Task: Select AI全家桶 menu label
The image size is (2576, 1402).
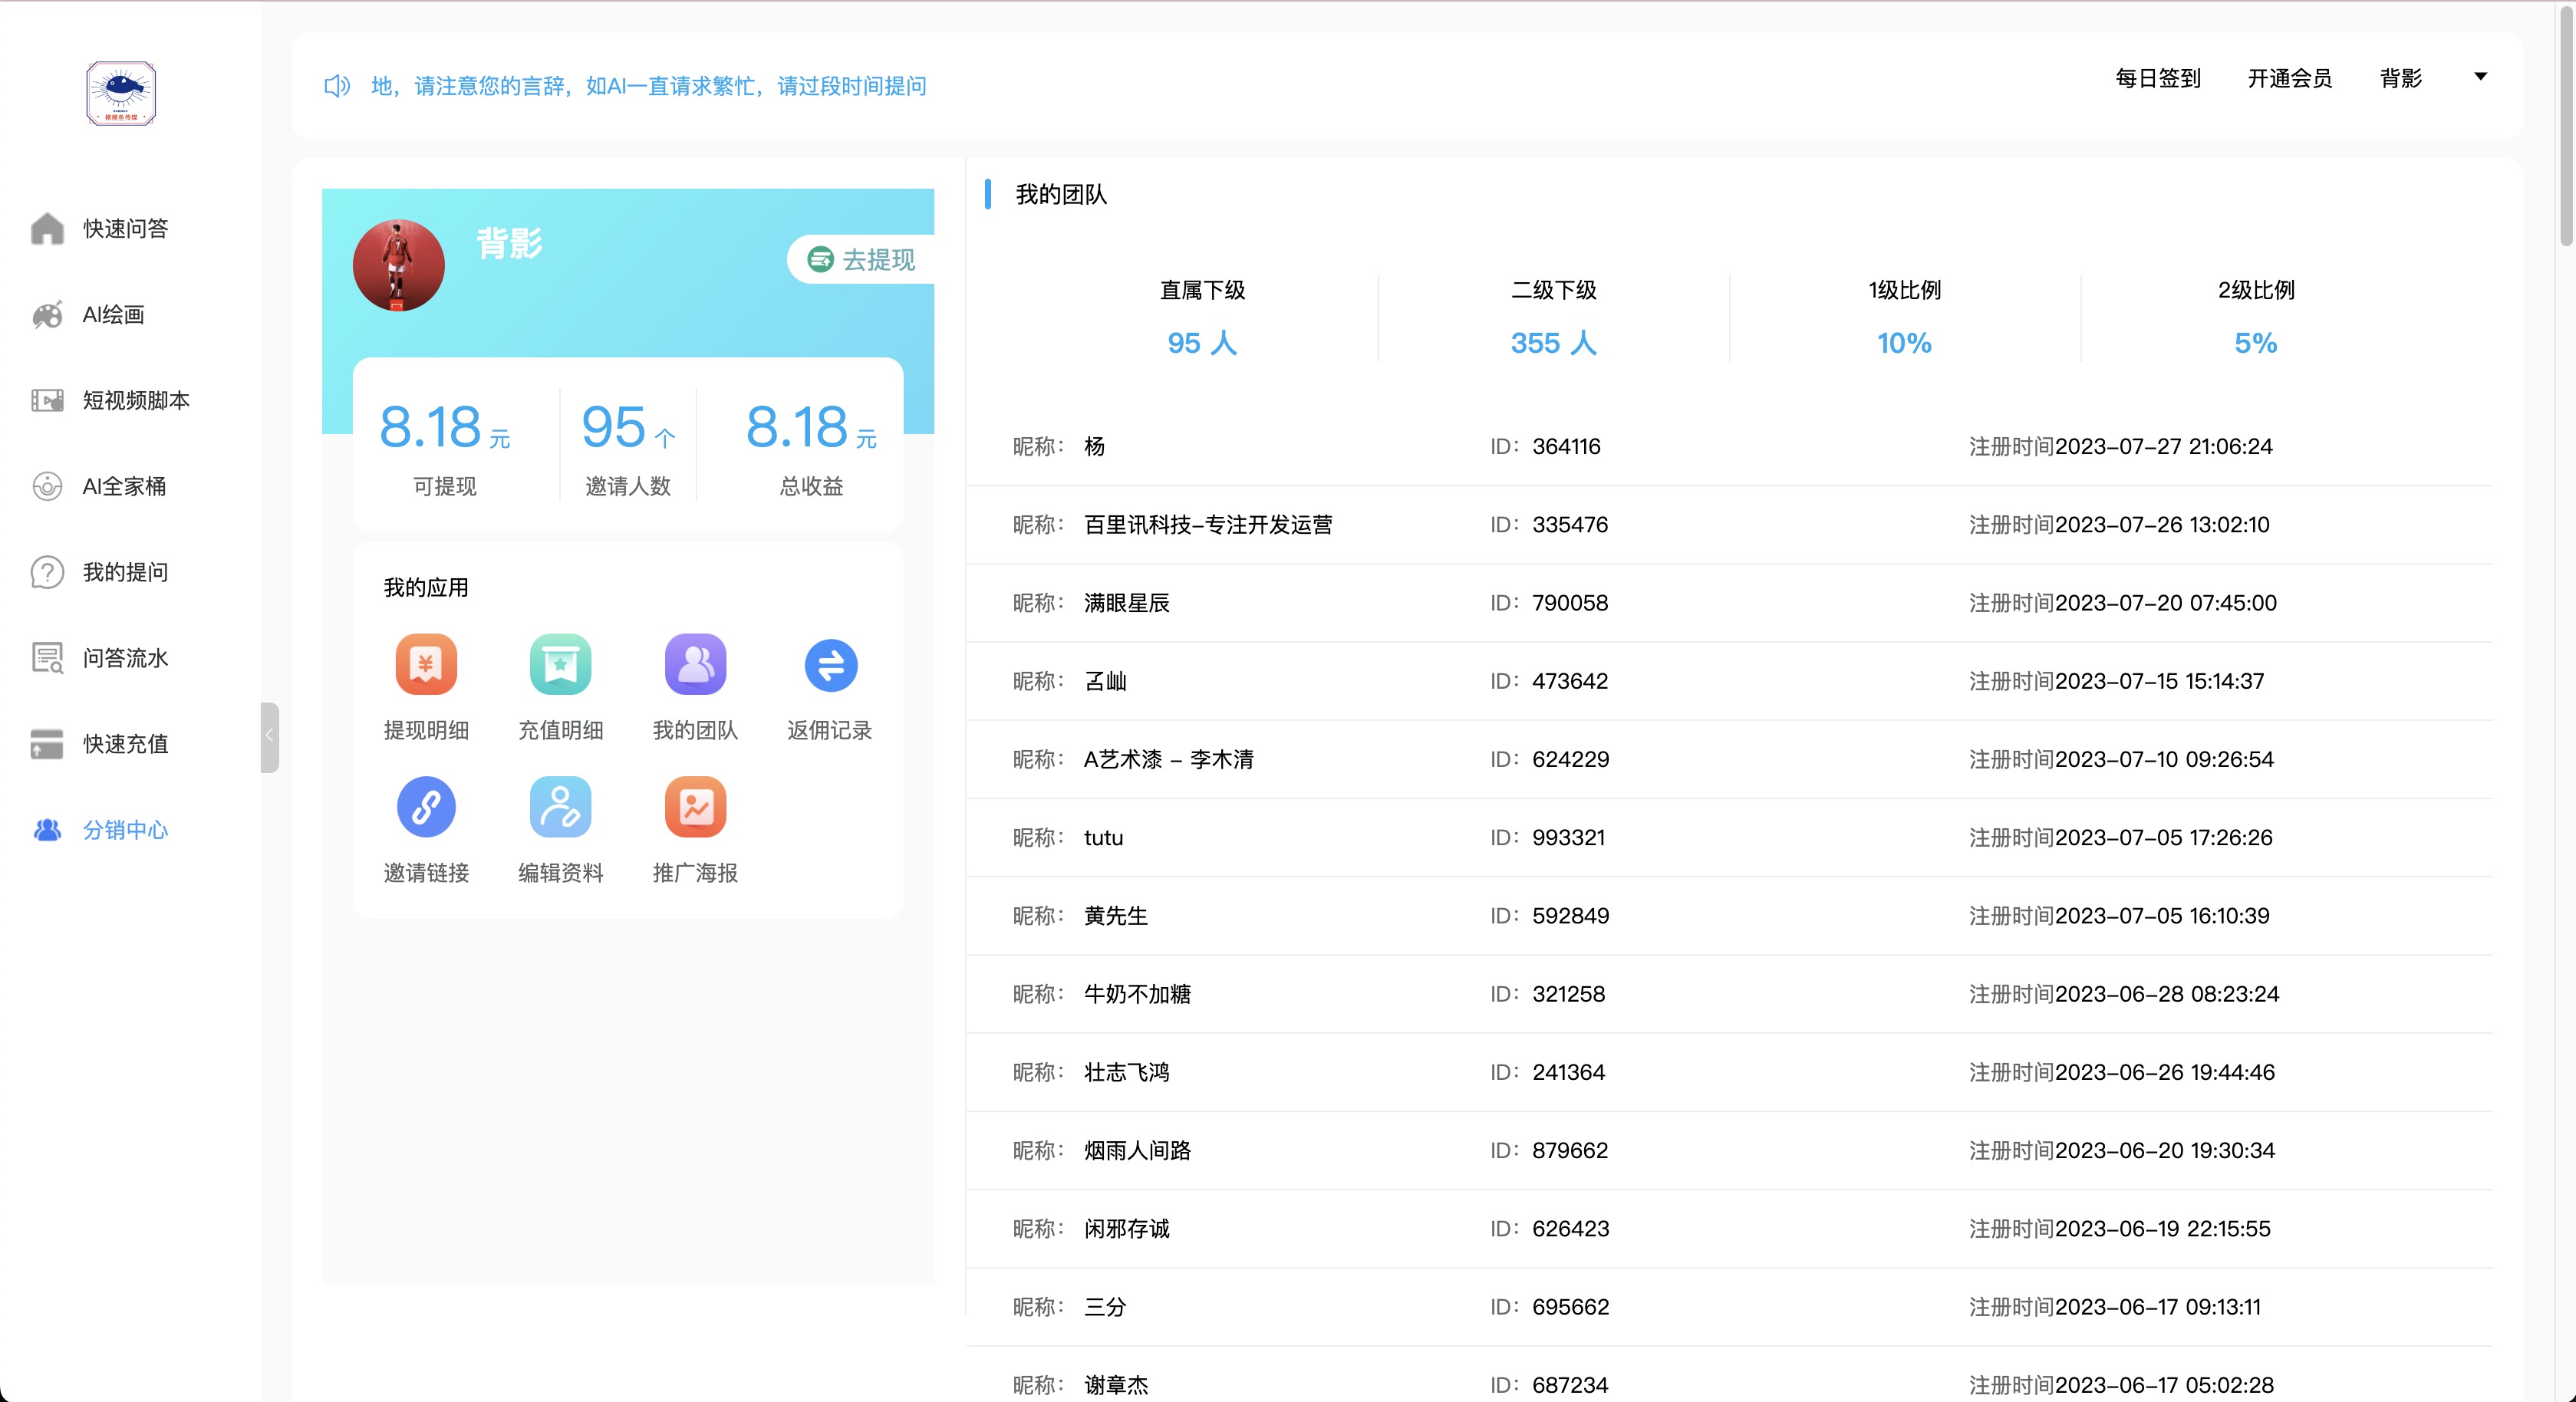Action: (125, 487)
